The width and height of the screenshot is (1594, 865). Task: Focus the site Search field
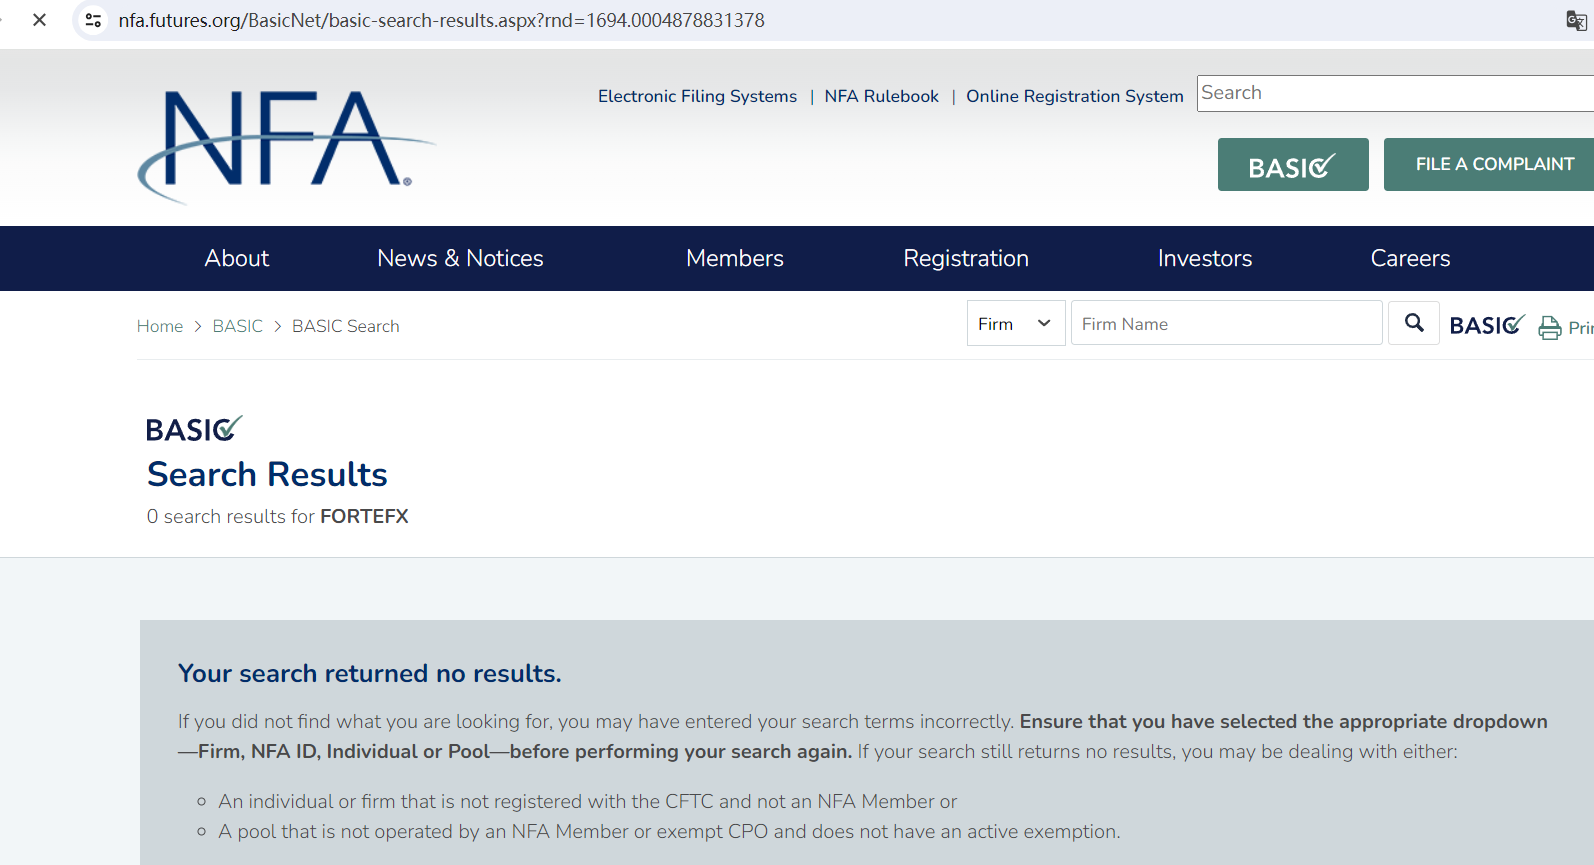coord(1395,93)
